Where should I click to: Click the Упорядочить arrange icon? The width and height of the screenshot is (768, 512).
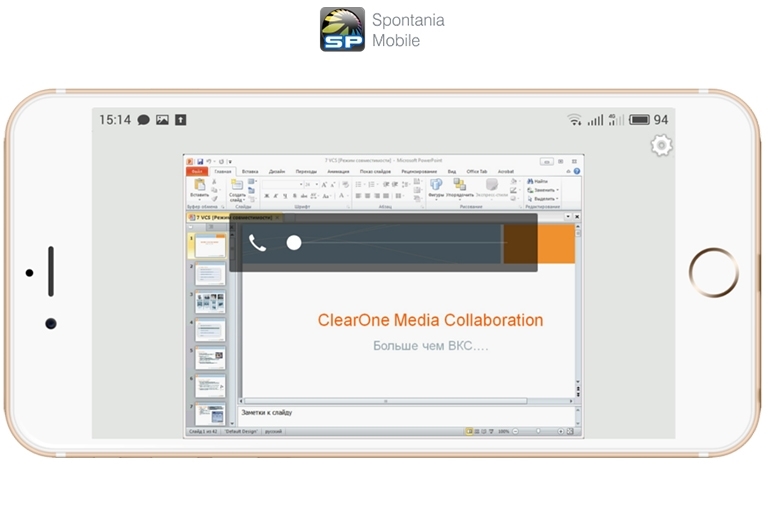coord(460,189)
